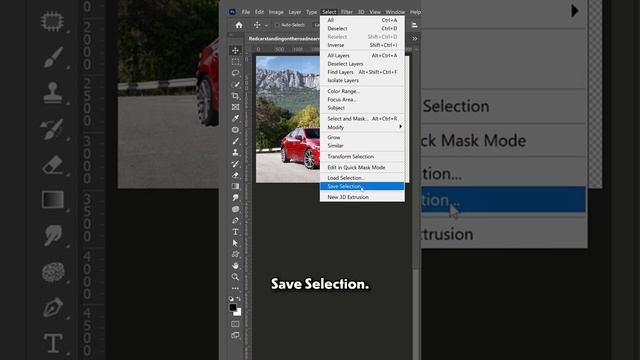Reset default foreground and background colors icon
Viewport: 640px width, 360px height.
coord(231,299)
